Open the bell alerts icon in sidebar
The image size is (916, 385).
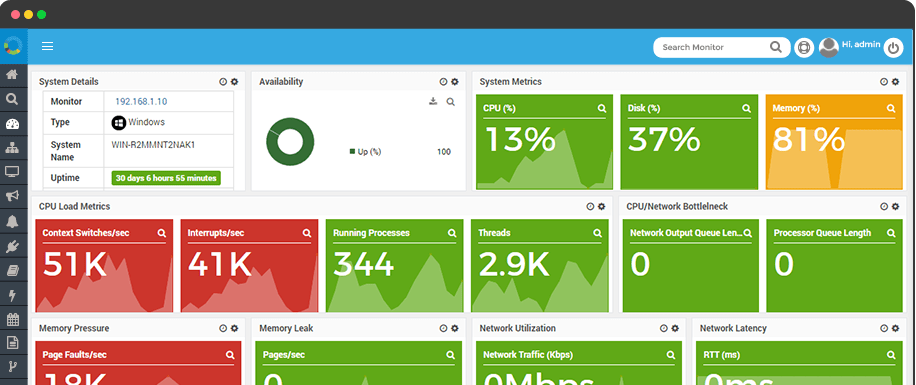click(x=12, y=221)
